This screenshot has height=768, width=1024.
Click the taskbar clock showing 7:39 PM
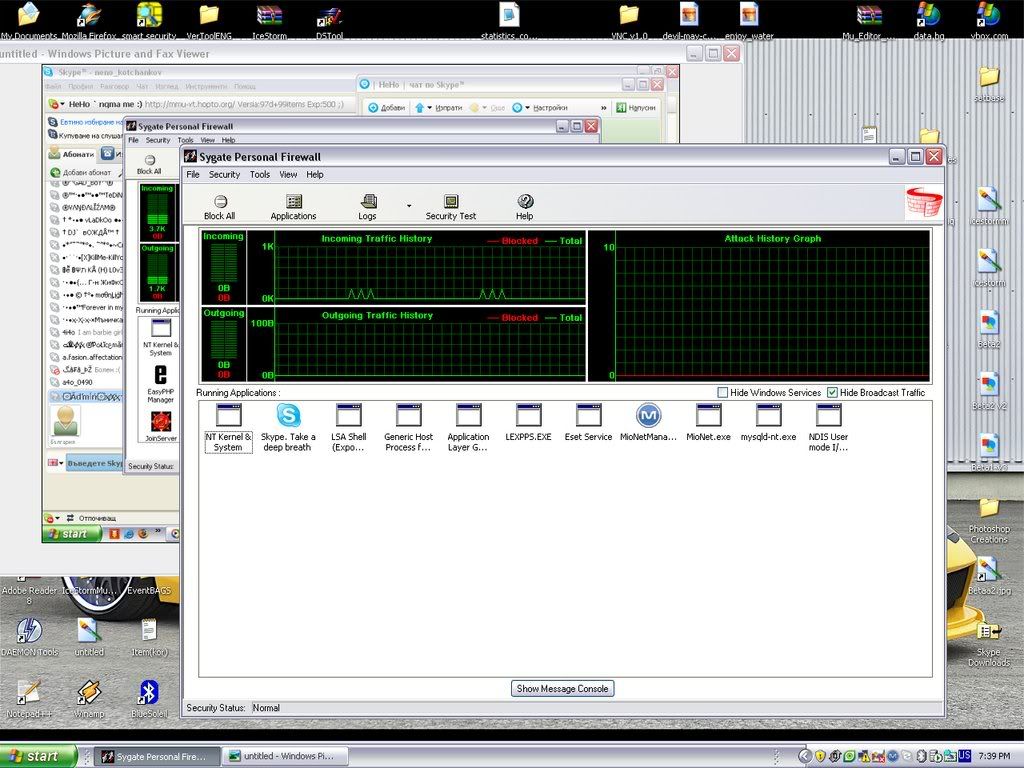[995, 756]
